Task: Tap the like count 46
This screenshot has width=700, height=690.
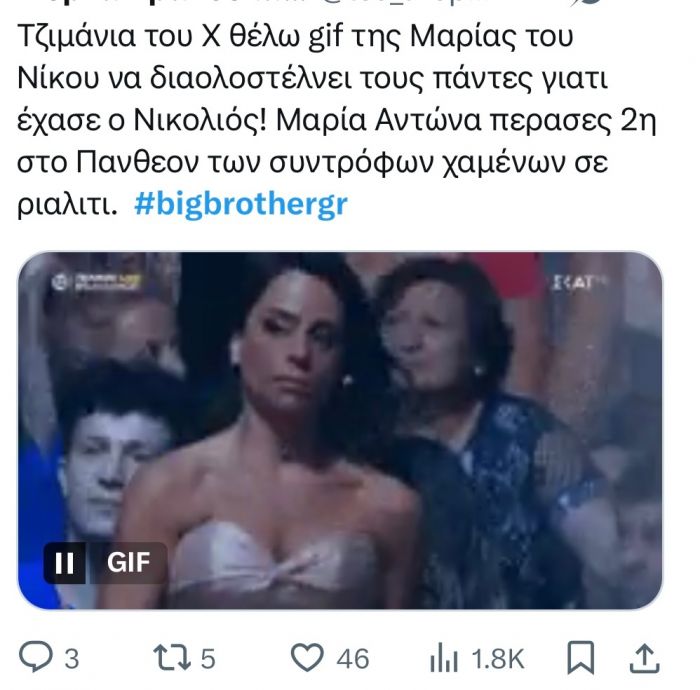Action: pyautogui.click(x=353, y=659)
